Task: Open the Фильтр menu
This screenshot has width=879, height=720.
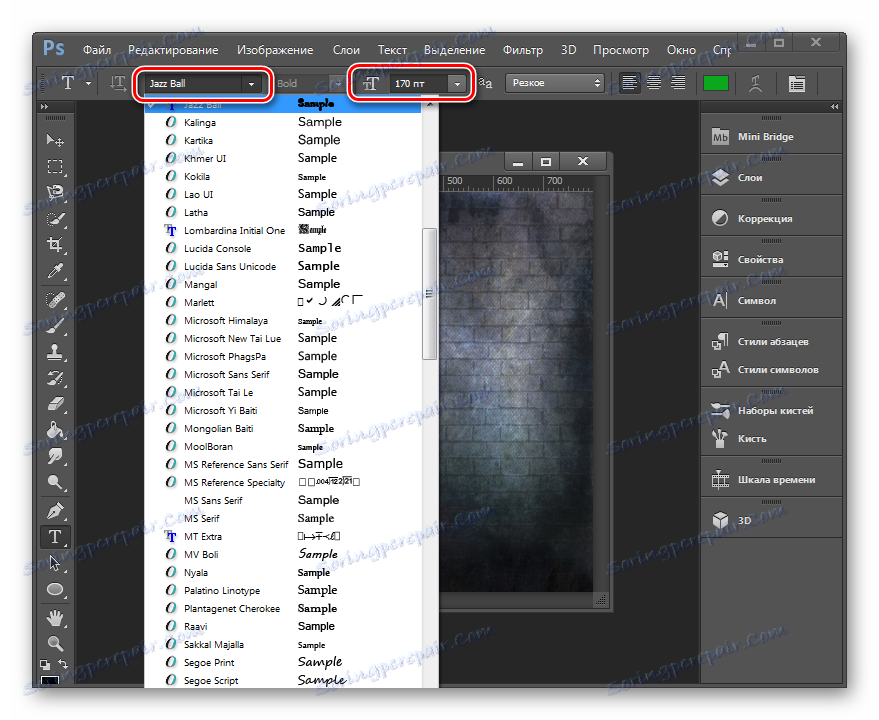Action: coord(522,50)
